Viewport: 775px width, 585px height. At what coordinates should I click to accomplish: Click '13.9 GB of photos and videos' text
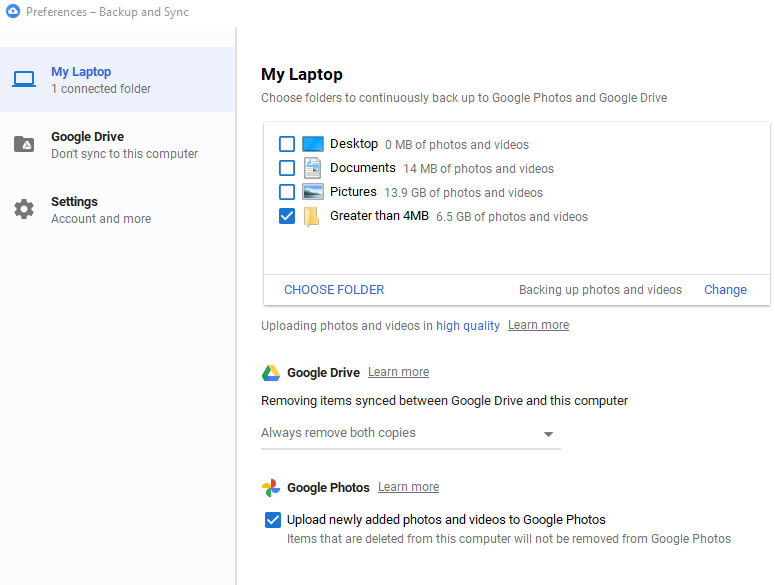tap(464, 193)
